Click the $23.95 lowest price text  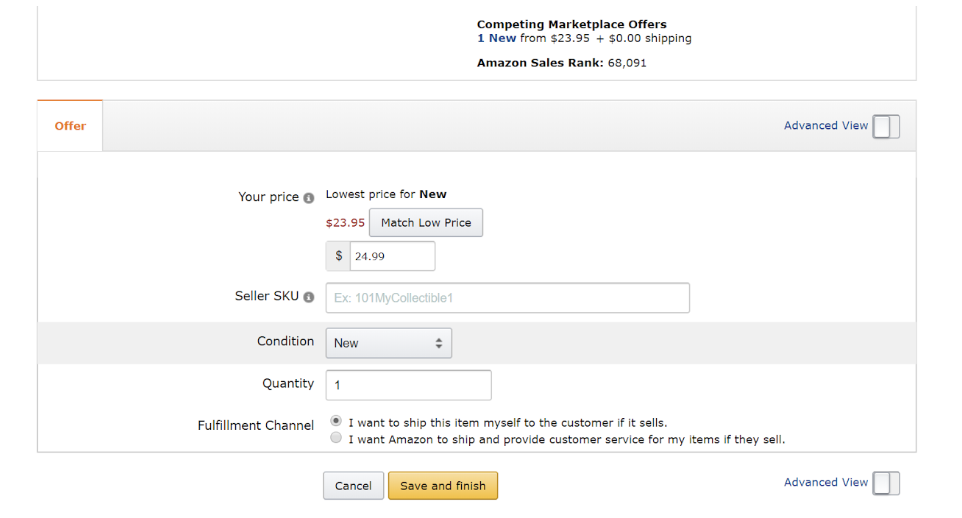coord(345,223)
